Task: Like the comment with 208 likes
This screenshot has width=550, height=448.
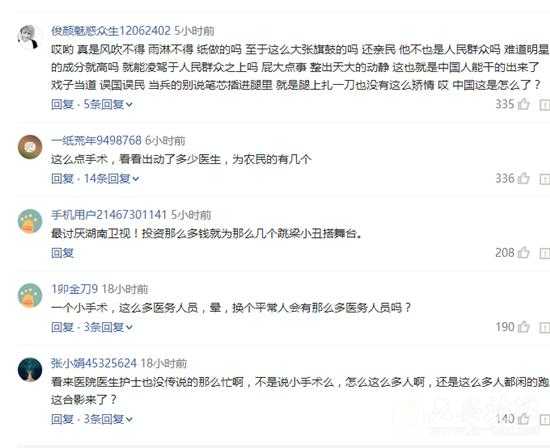Action: click(x=523, y=253)
